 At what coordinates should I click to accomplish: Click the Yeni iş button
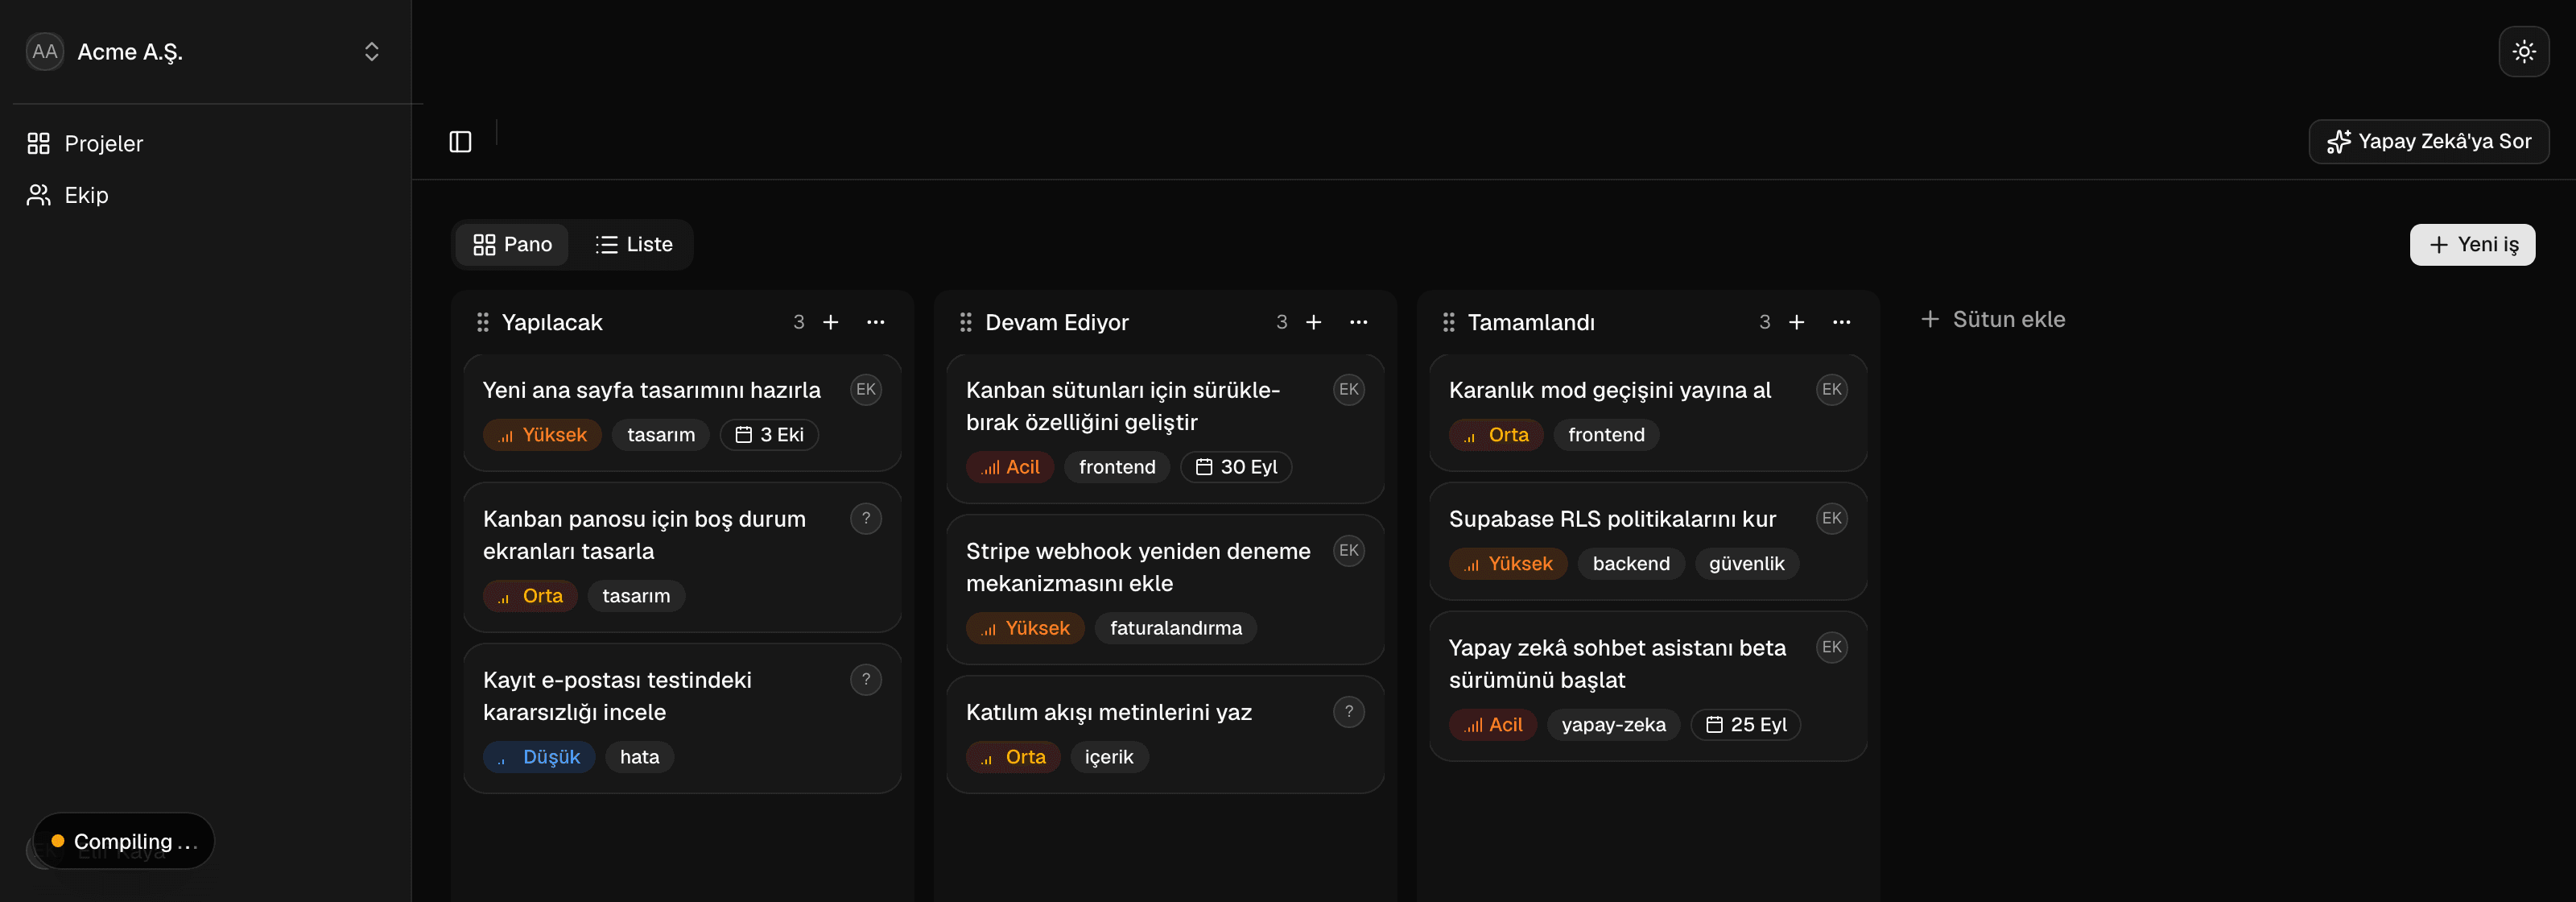pos(2472,244)
